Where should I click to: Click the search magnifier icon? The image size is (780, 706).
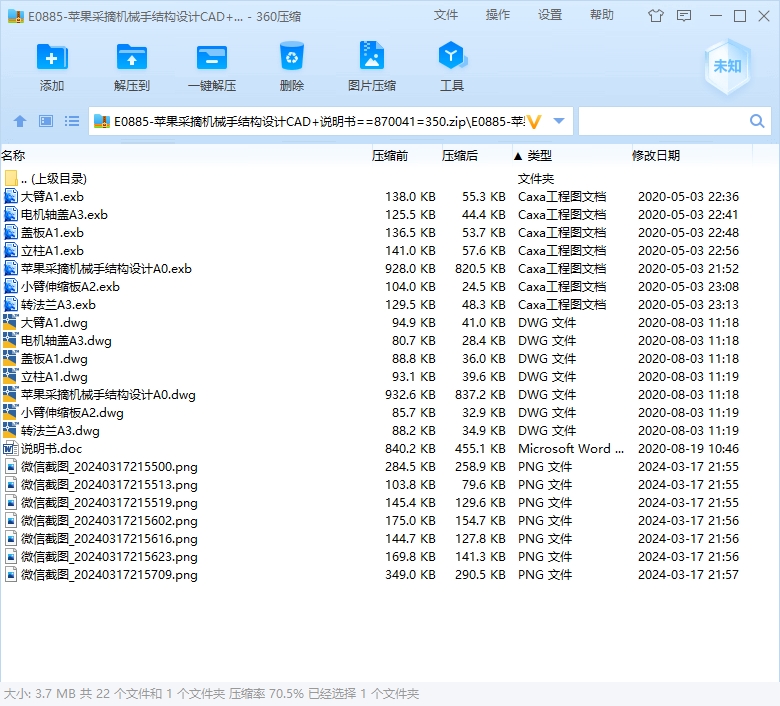757,121
